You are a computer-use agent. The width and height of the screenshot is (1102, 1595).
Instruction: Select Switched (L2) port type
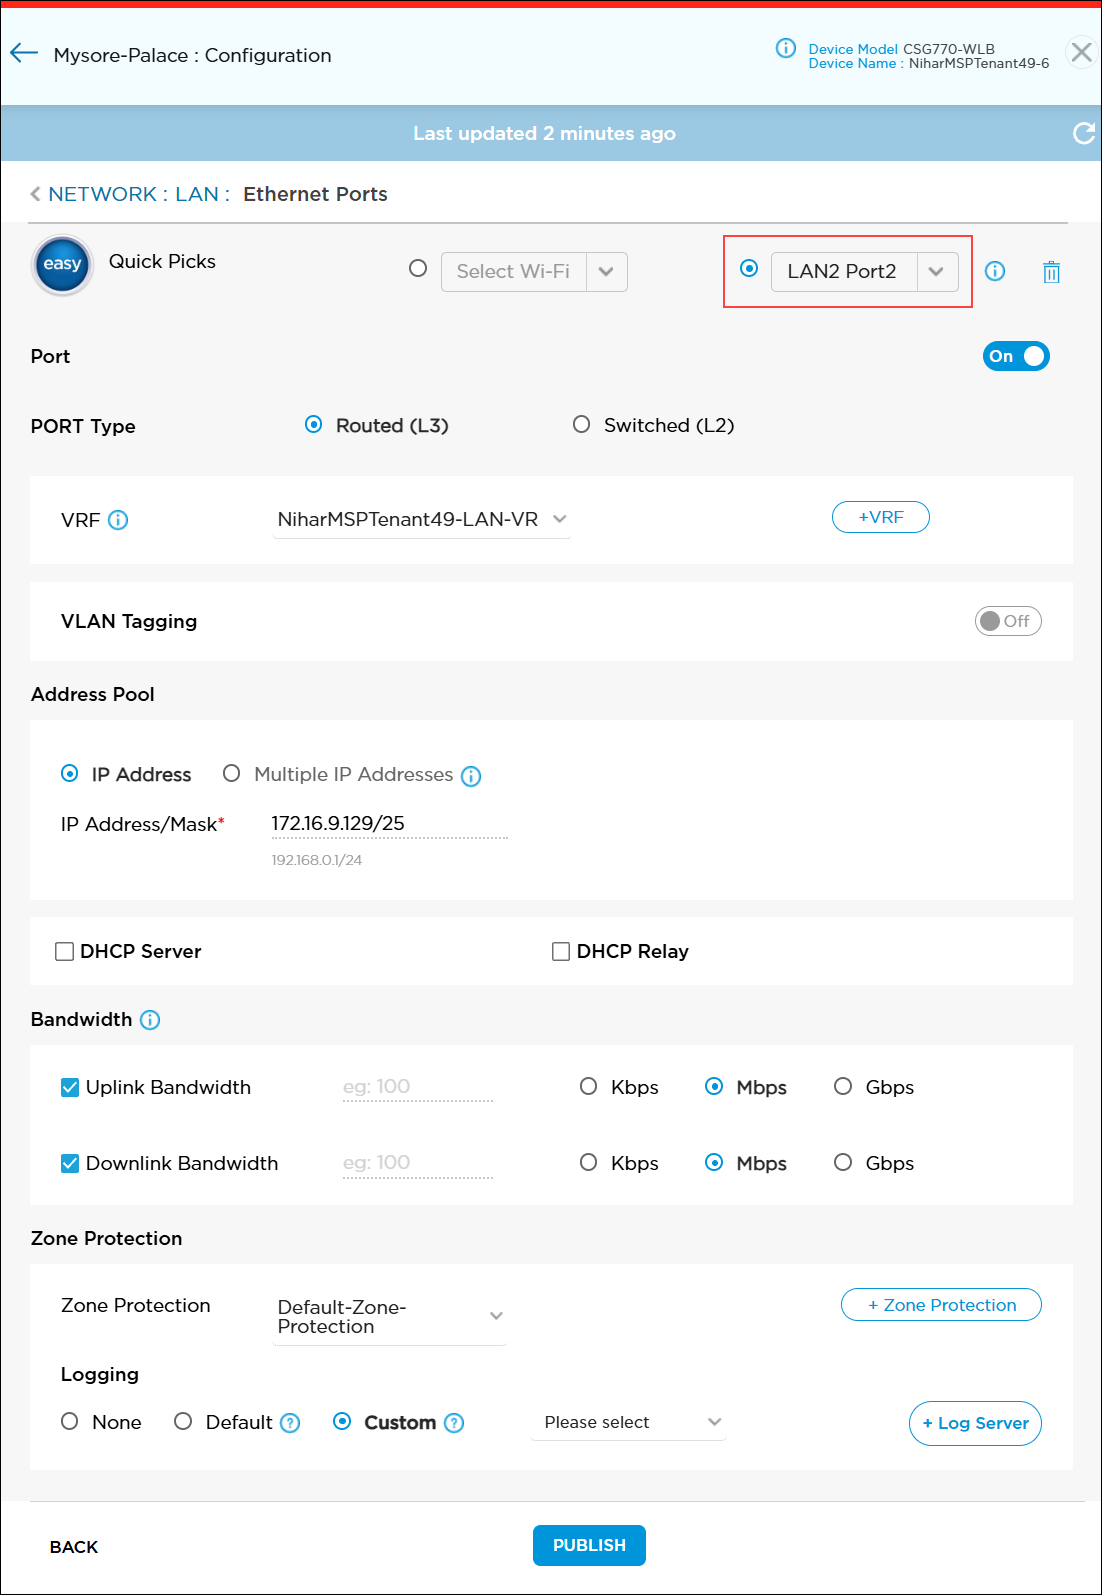coord(581,425)
